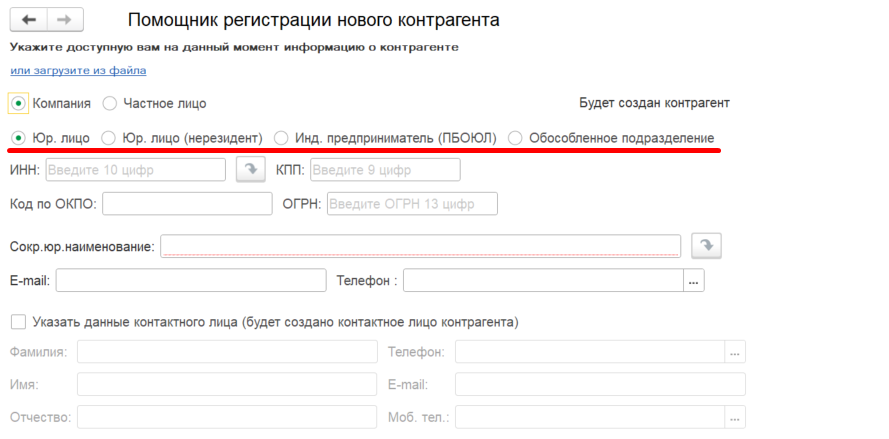
Task: Focus the ИНН input field
Action: tap(136, 170)
